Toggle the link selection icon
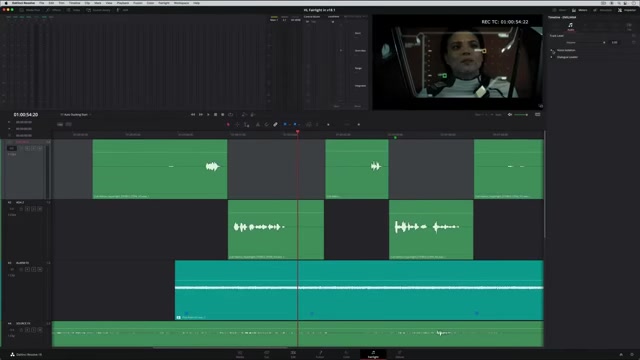Screen dimensions: 640x360 point(276,124)
